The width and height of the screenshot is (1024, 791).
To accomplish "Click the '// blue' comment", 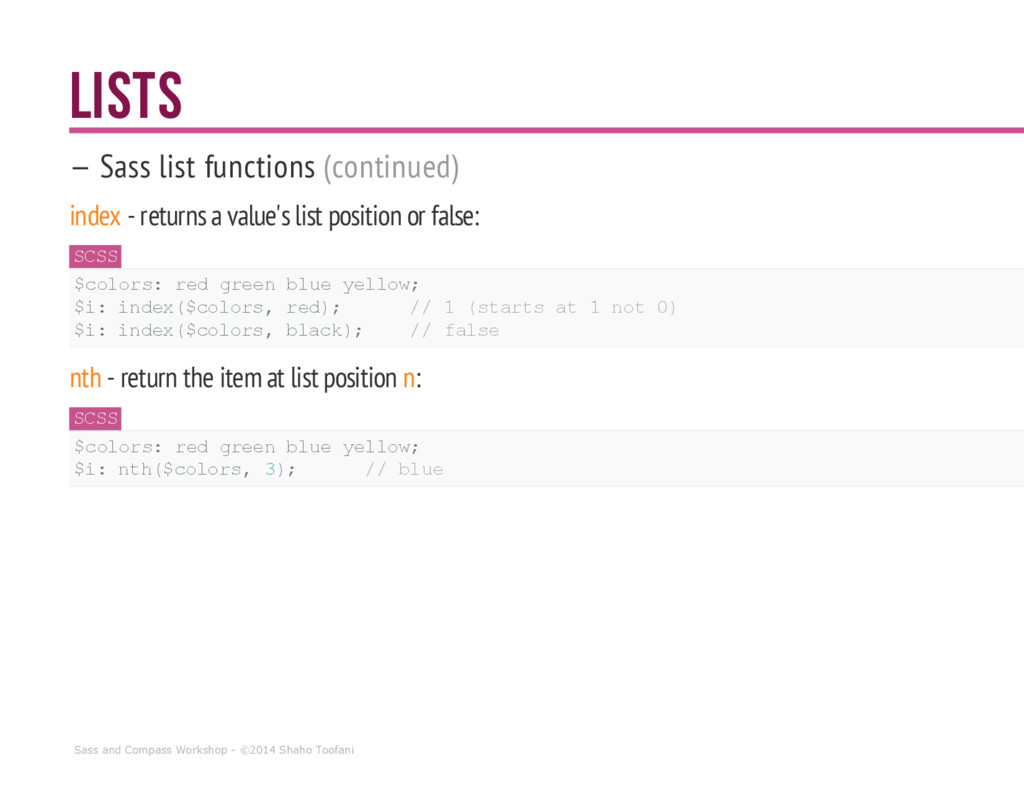I will pyautogui.click(x=404, y=470).
